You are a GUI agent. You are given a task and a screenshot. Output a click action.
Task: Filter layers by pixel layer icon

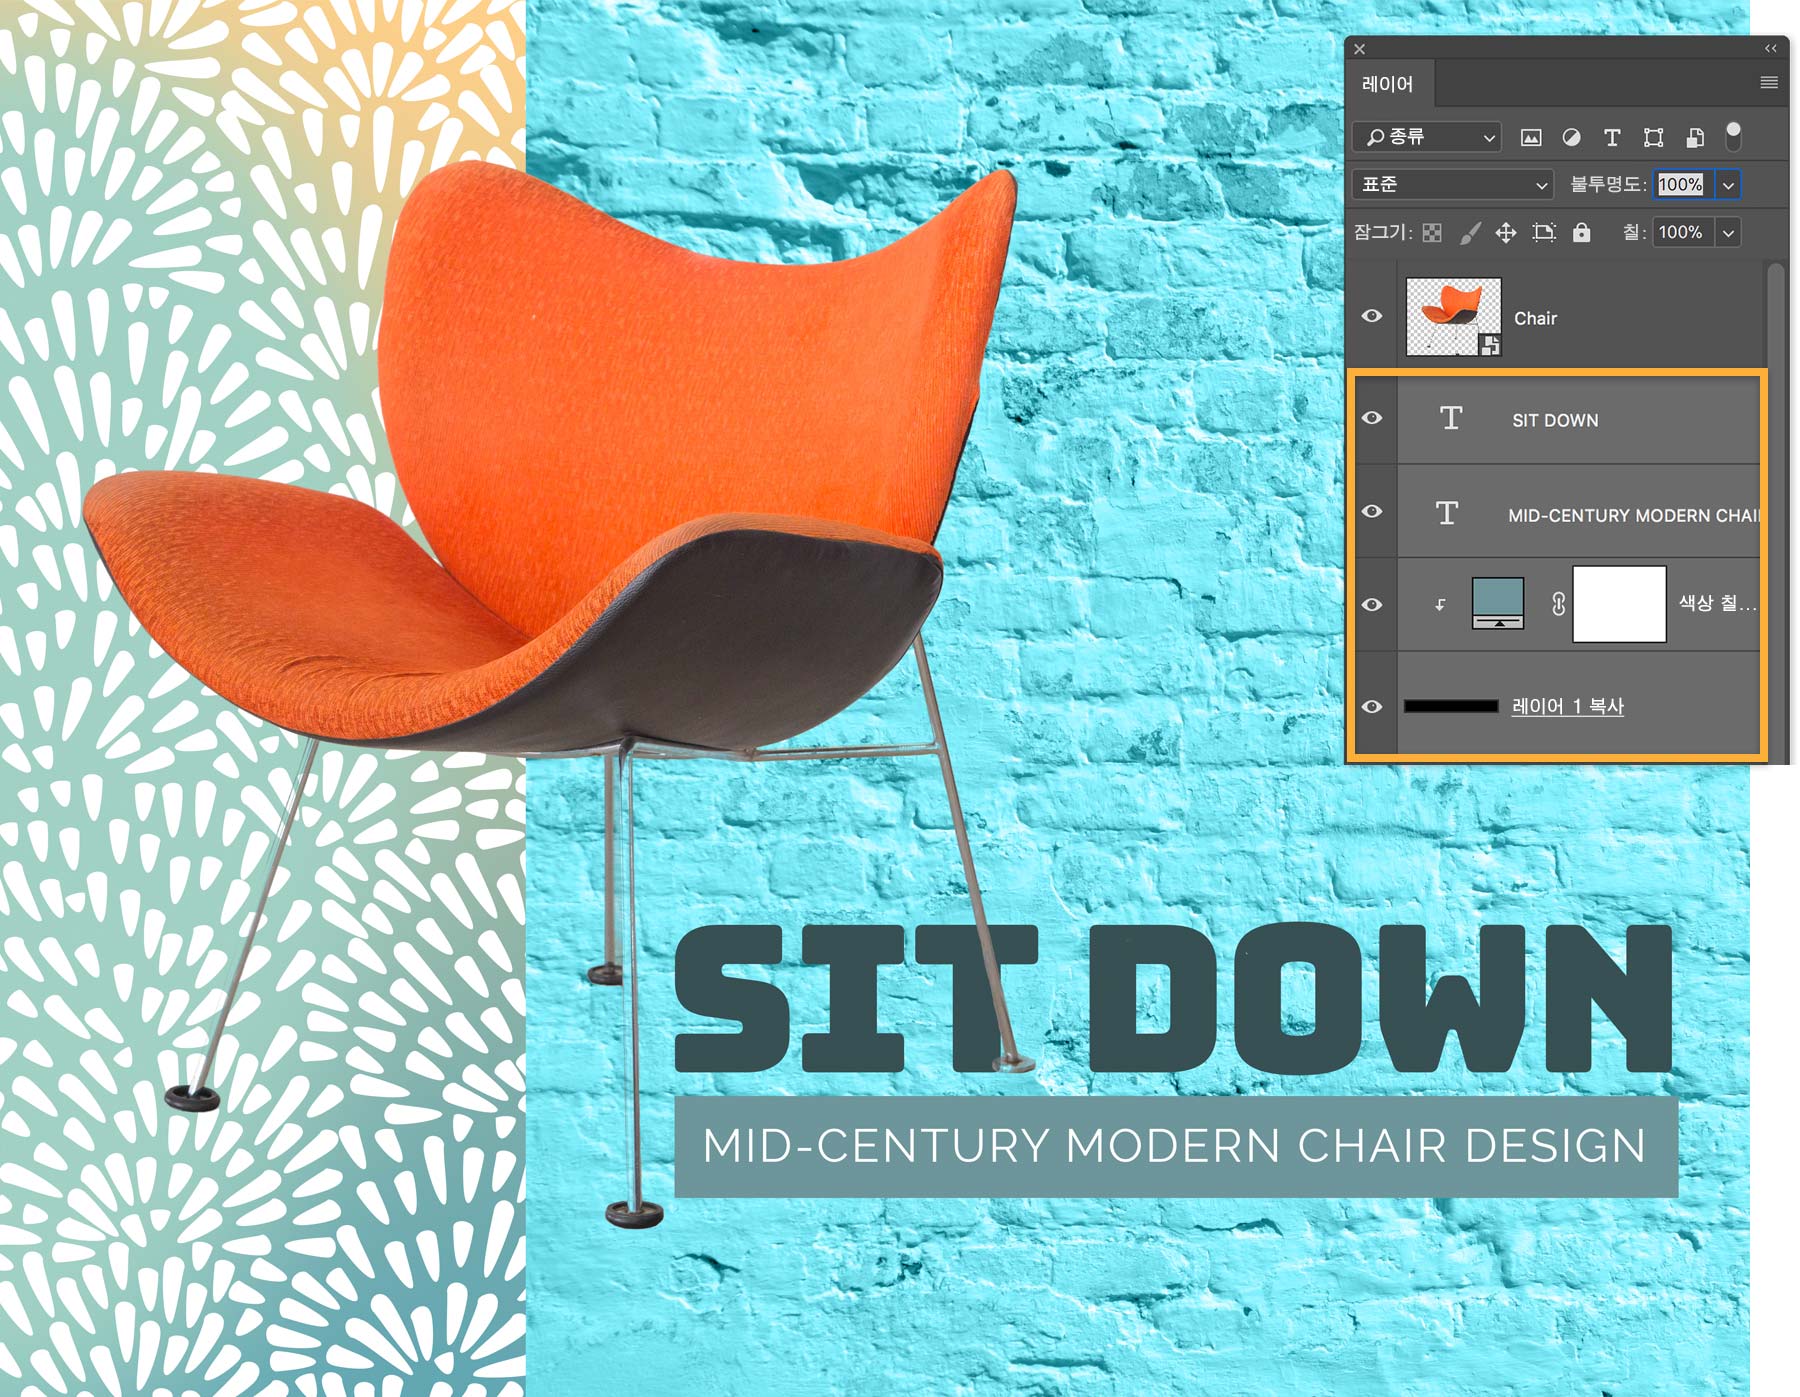coord(1531,138)
